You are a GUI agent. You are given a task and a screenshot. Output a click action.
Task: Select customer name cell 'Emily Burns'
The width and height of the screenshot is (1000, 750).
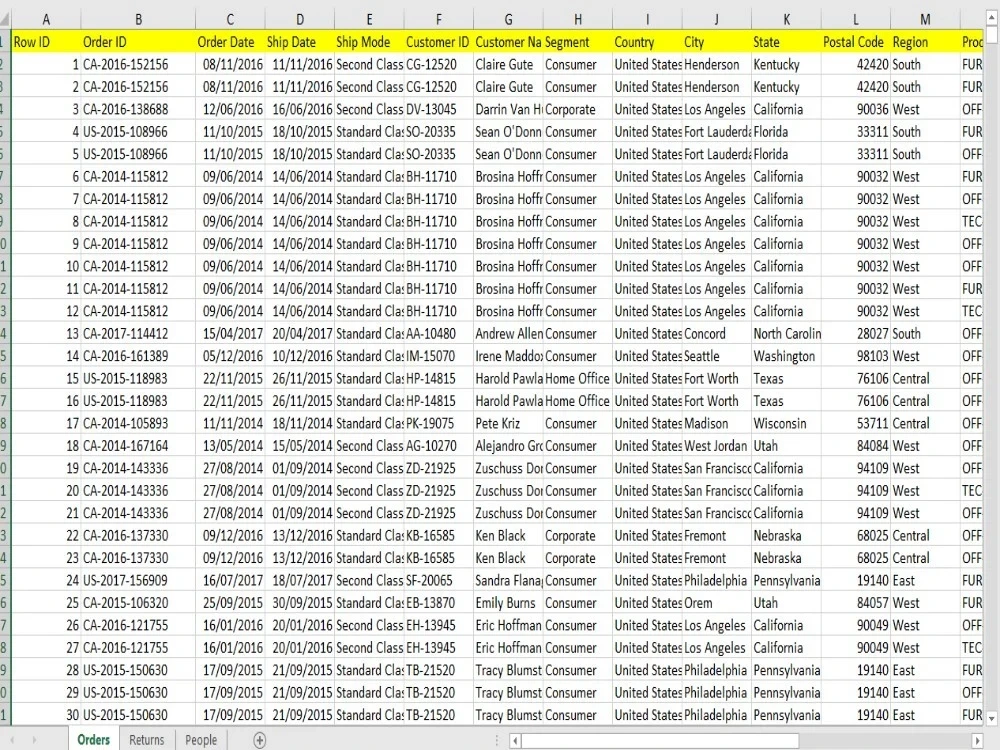508,603
